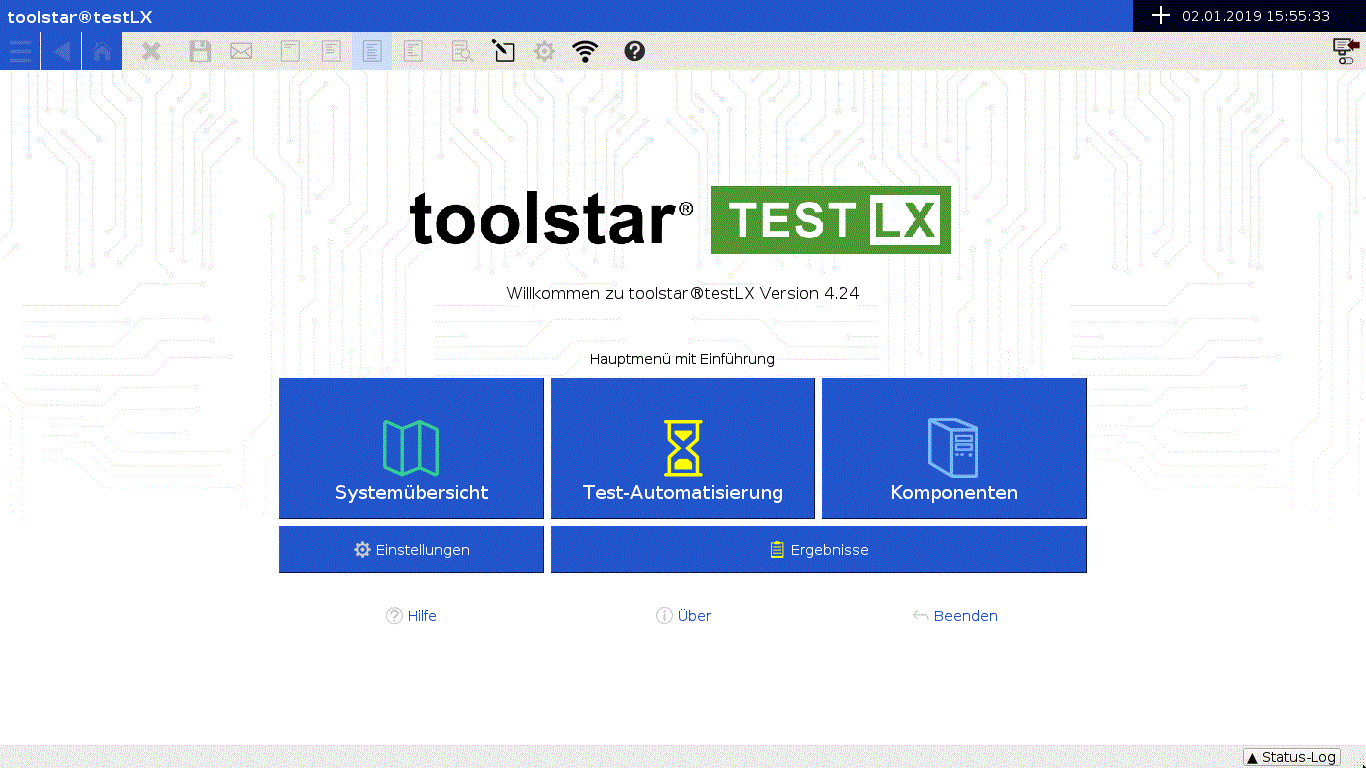Open Help via the question mark icon
Screen dimensions: 1366x768
[x=635, y=51]
